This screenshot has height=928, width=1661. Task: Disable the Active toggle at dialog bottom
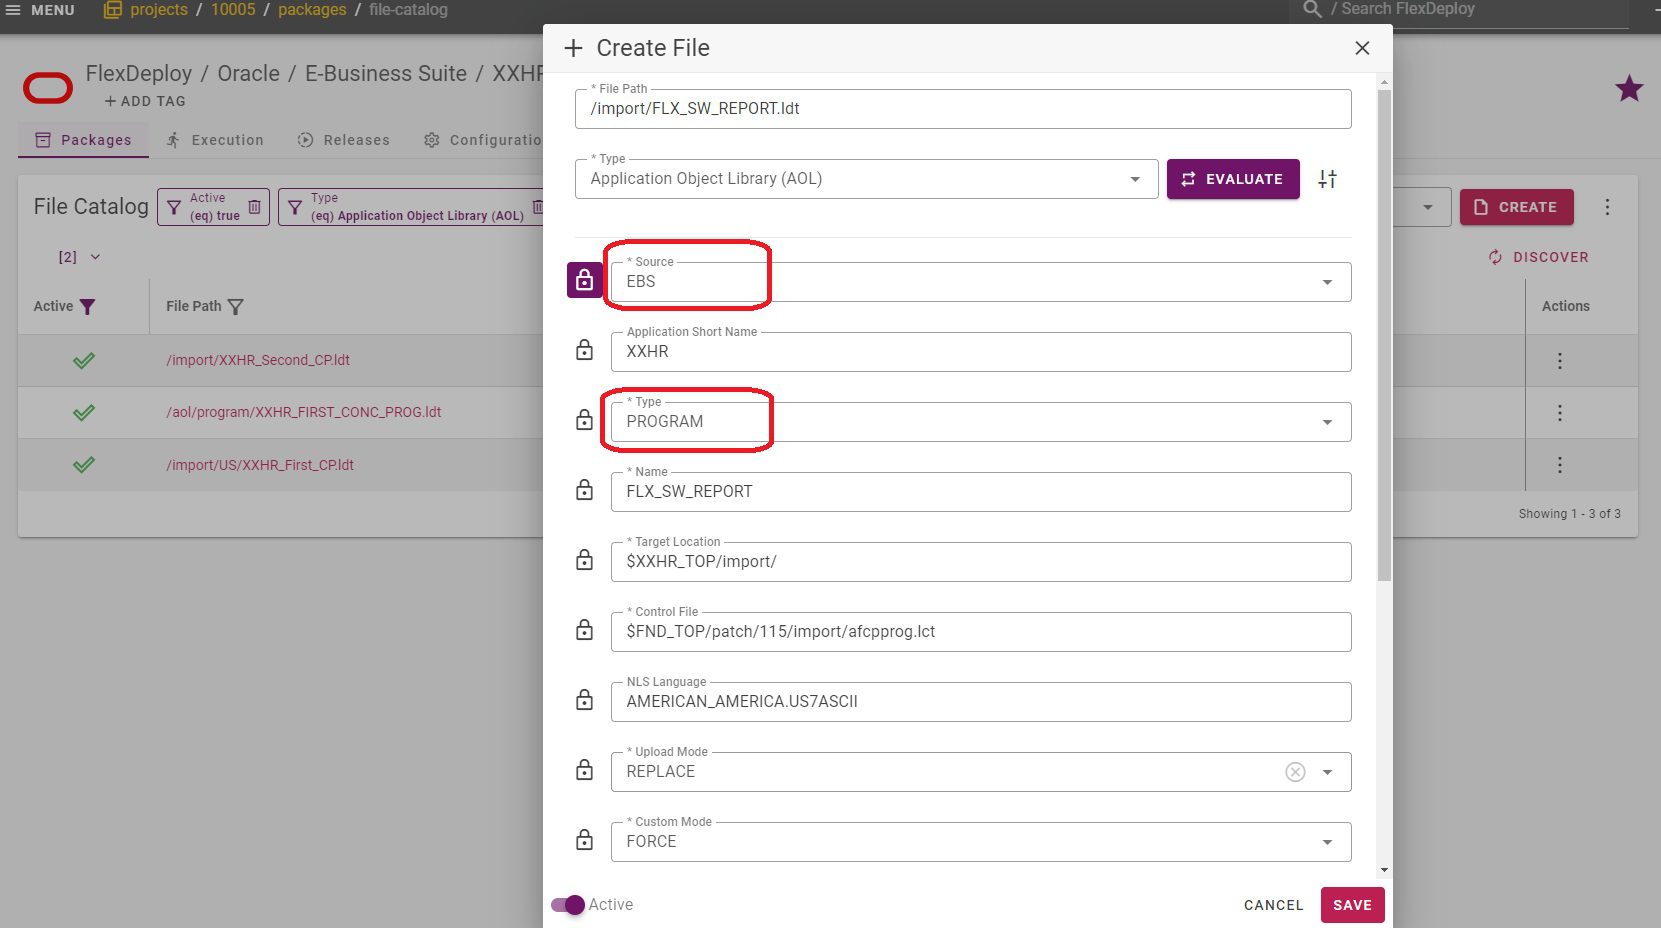tap(567, 905)
